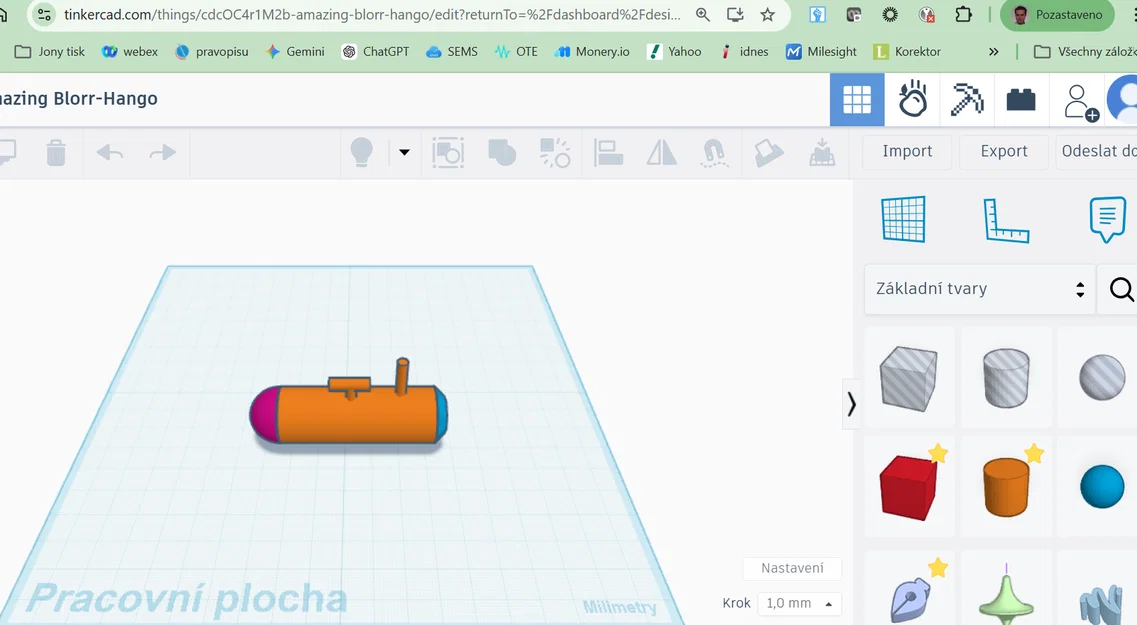Open the Pozastaveno profile button
The height and width of the screenshot is (625, 1137).
point(1057,15)
